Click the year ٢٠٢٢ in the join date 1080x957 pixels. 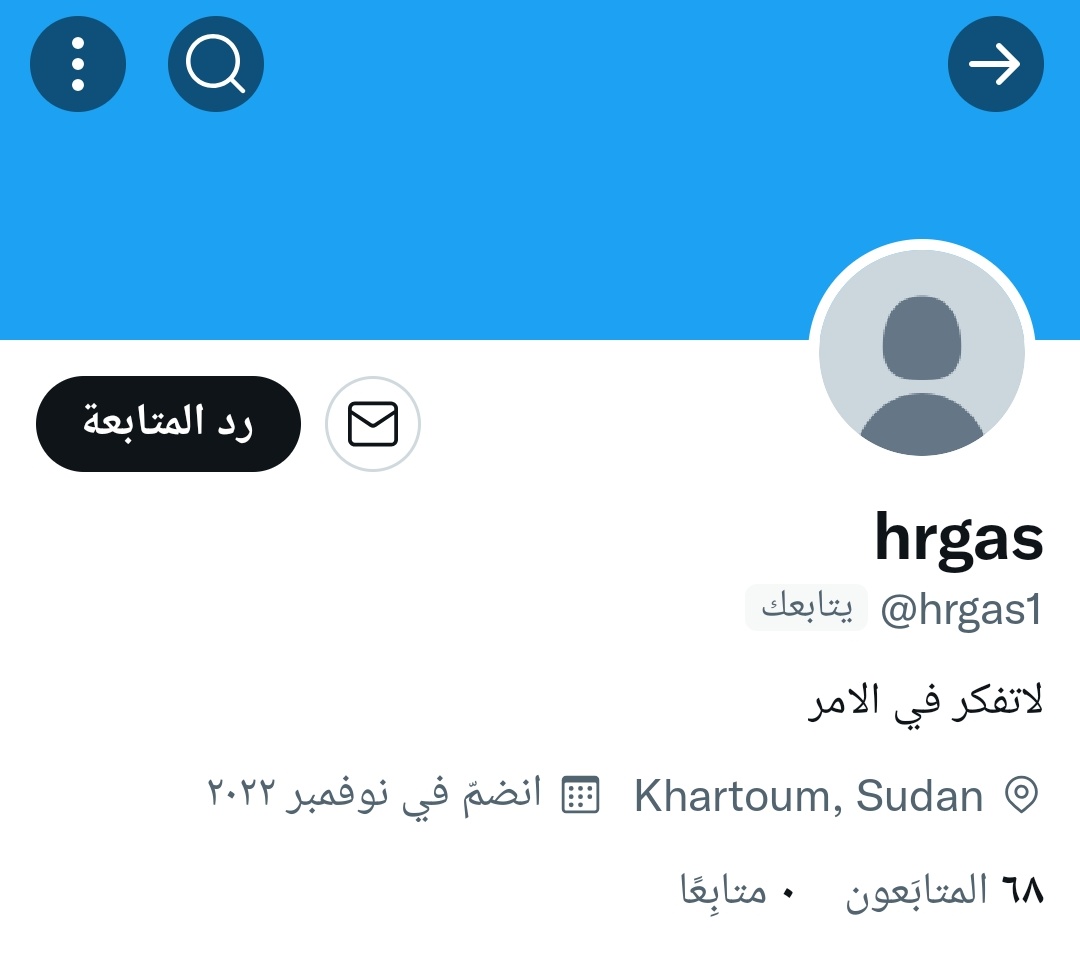click(x=241, y=792)
